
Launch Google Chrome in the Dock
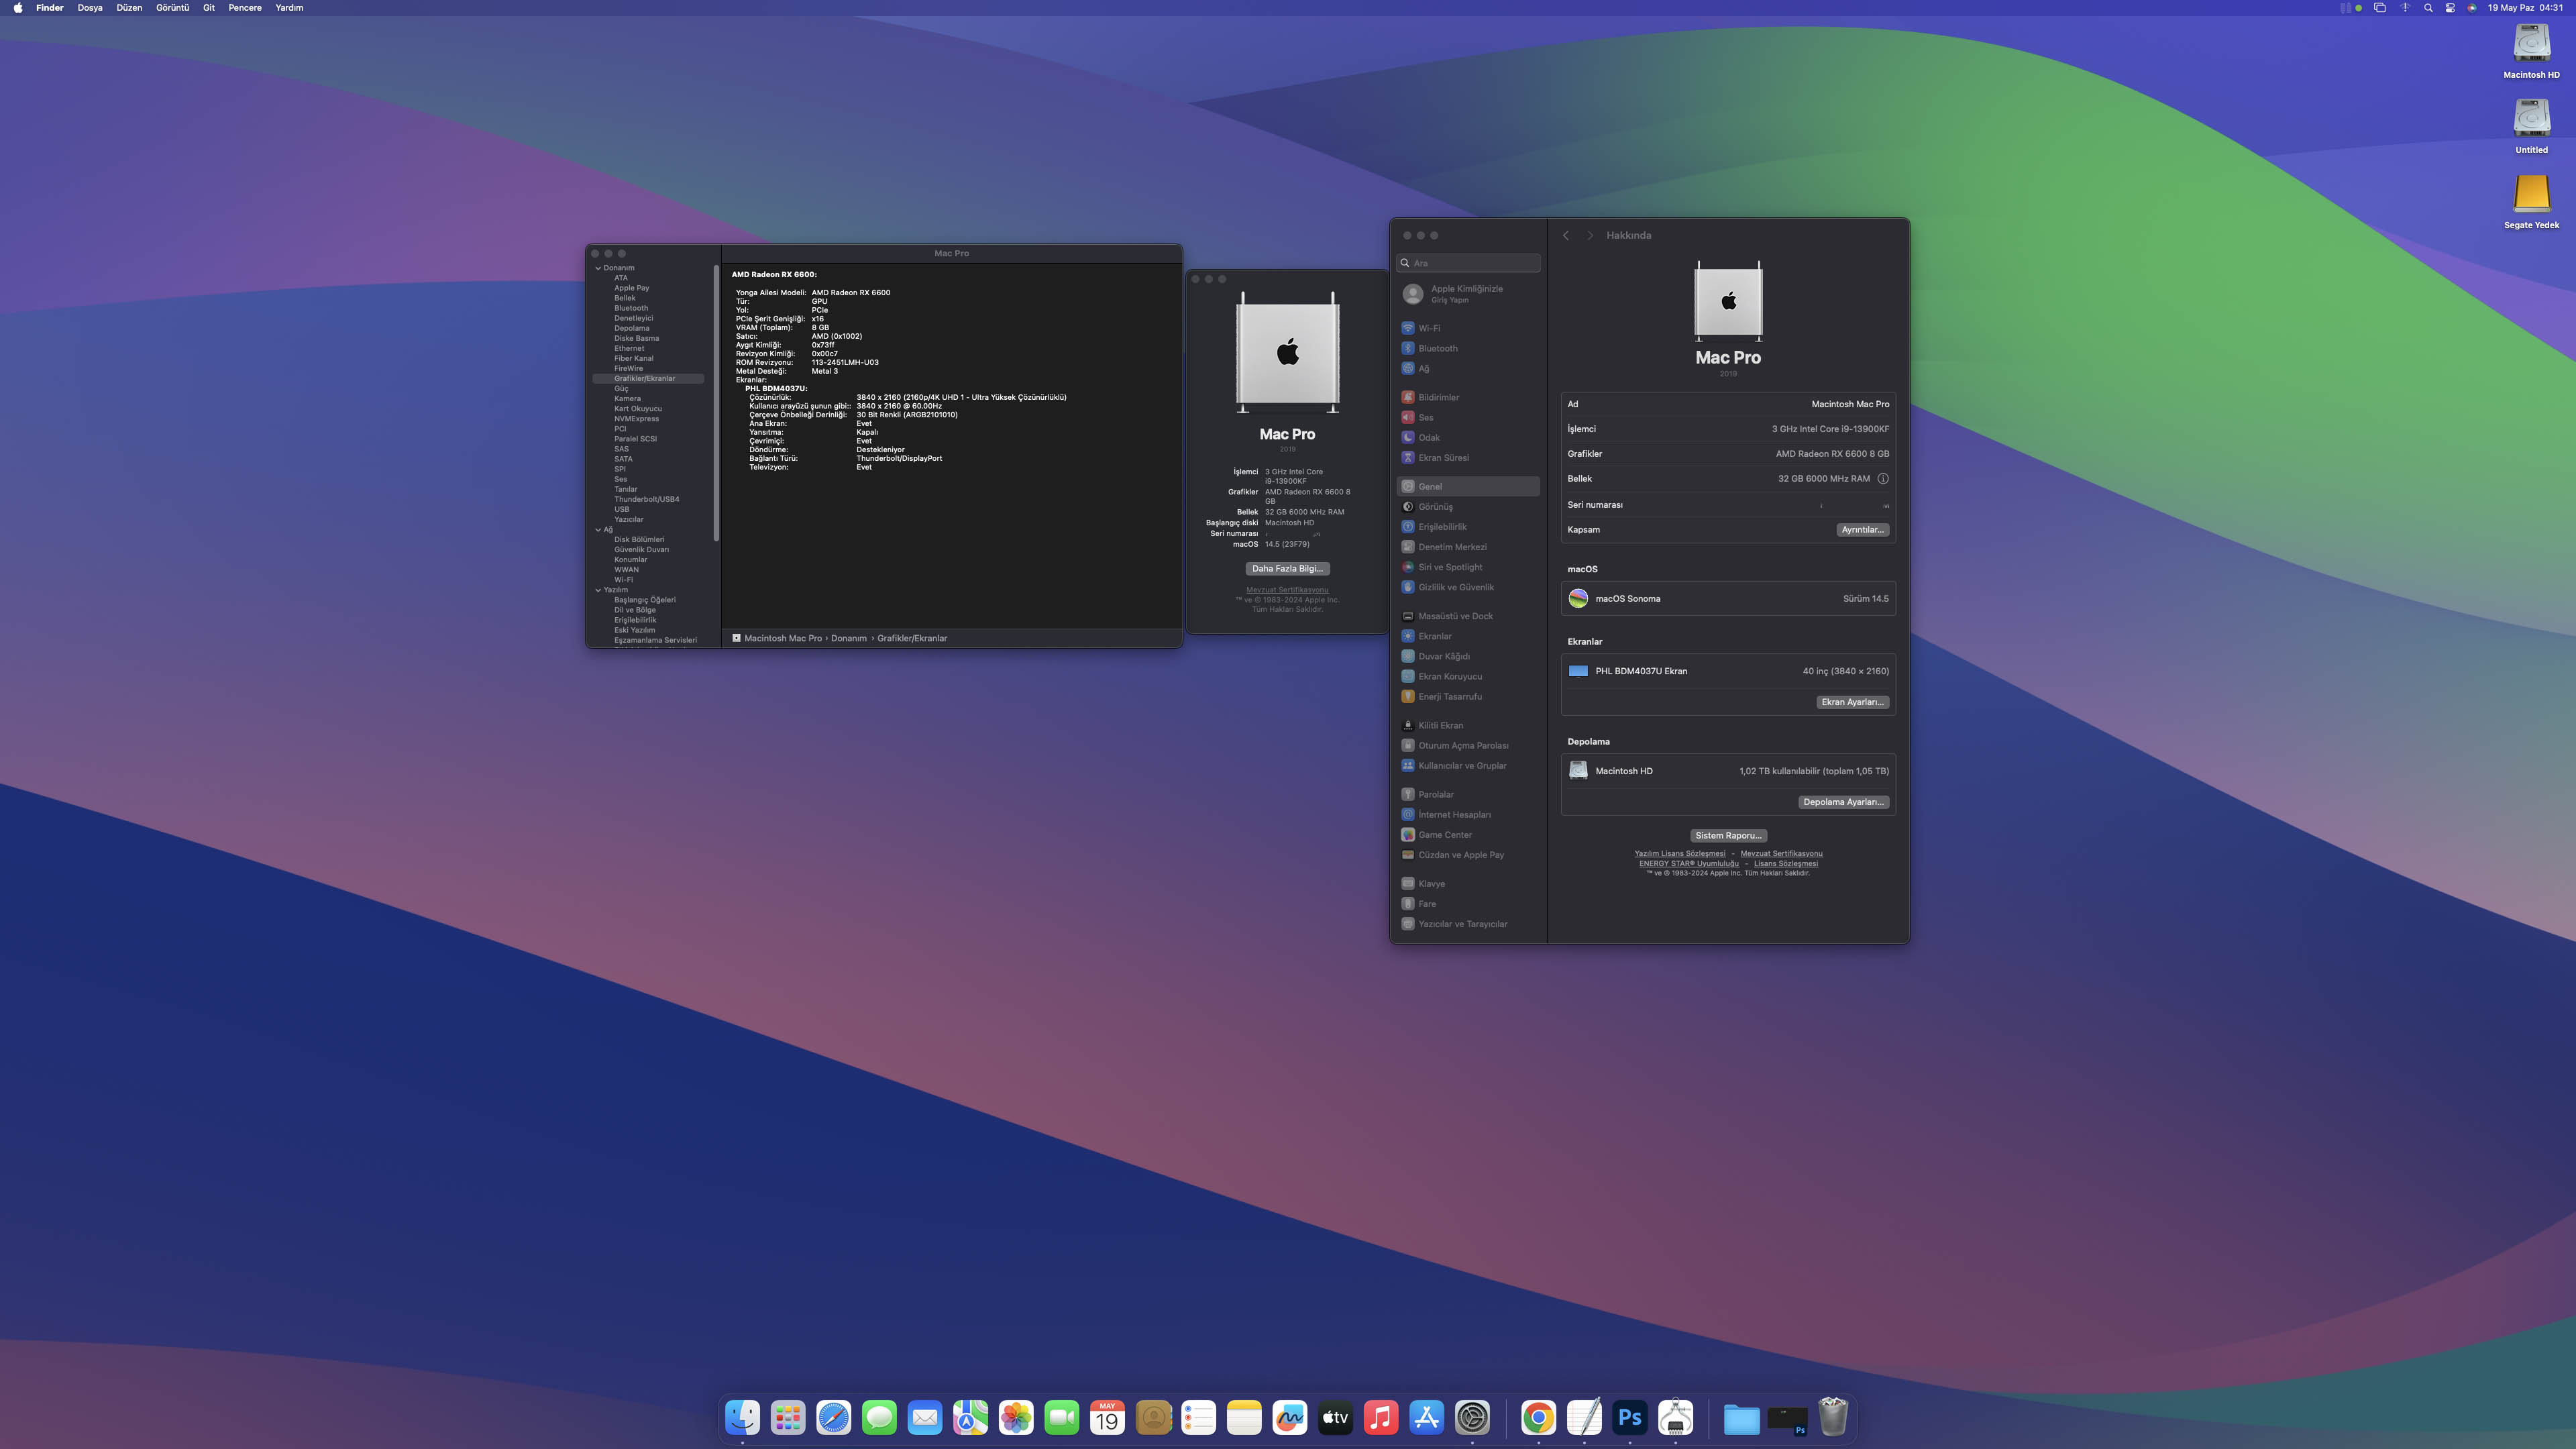coord(1538,1417)
